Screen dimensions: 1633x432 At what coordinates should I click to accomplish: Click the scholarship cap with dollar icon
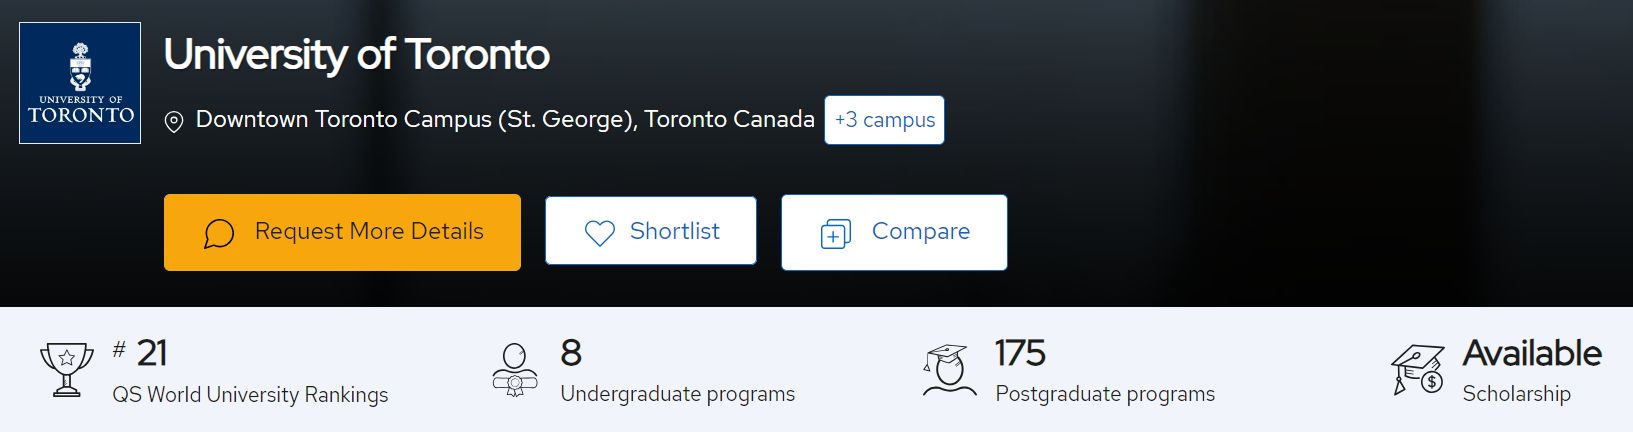click(1418, 370)
